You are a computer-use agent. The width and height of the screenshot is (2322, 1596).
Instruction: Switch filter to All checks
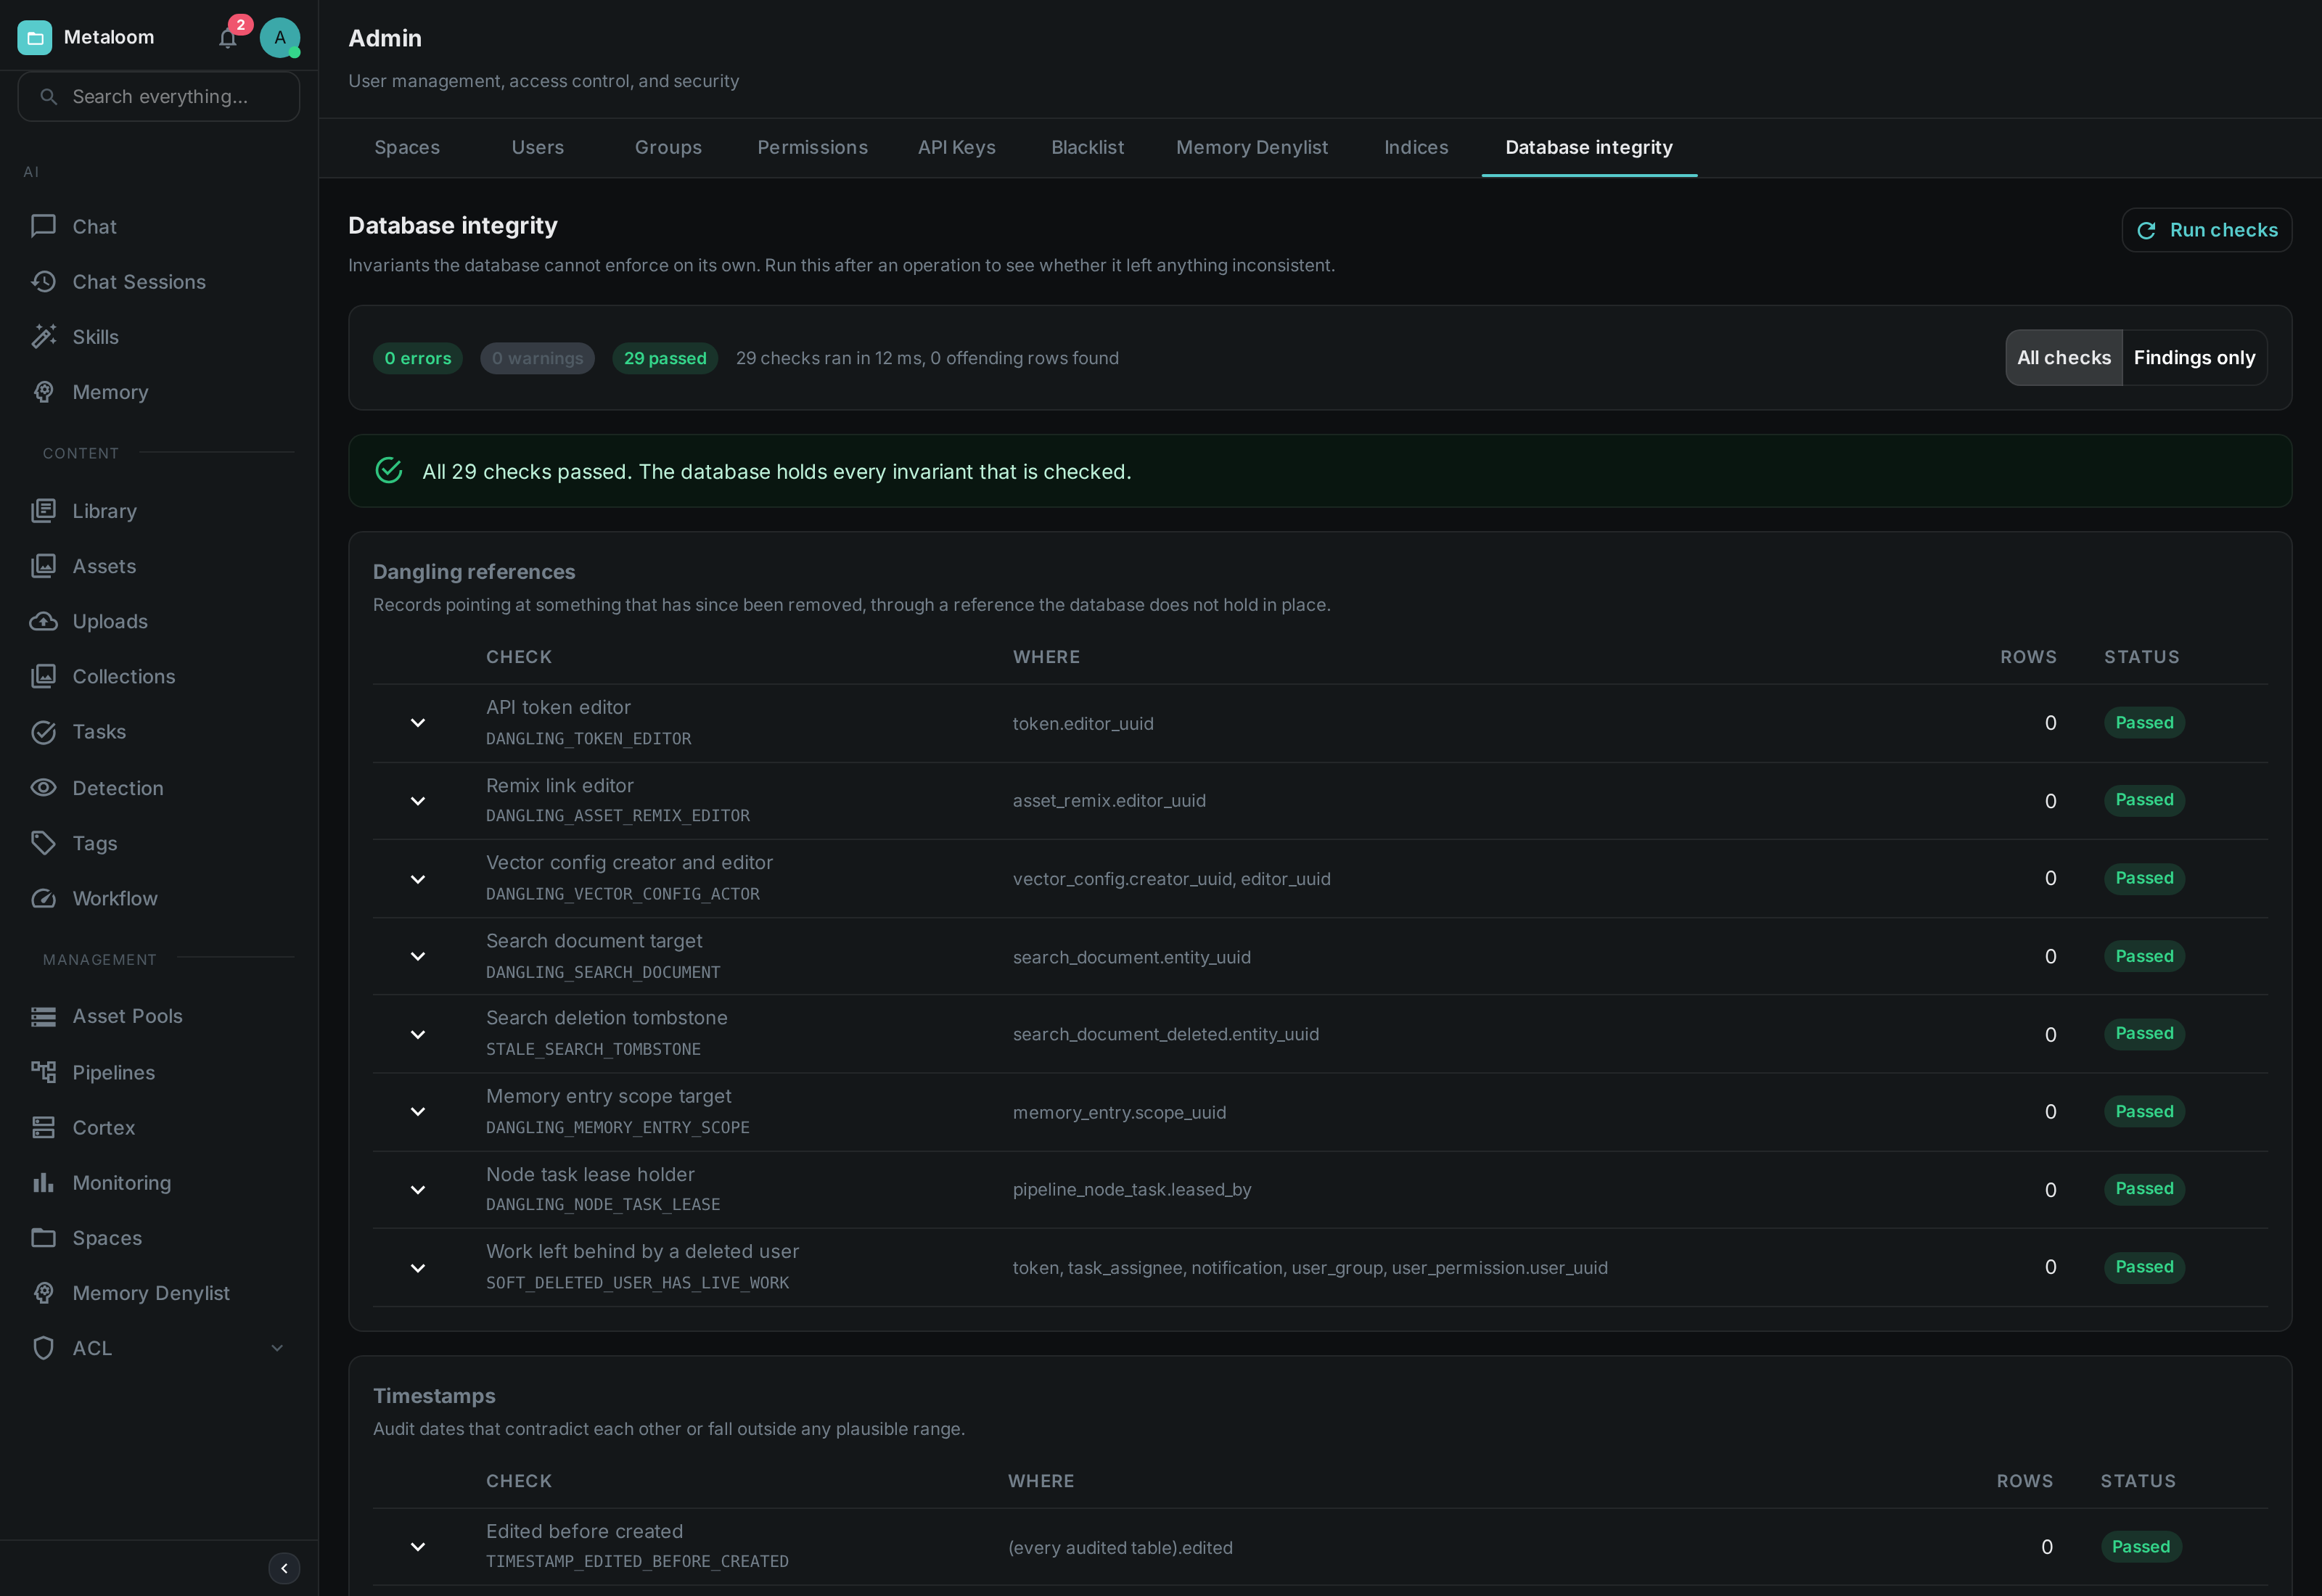pos(2063,357)
